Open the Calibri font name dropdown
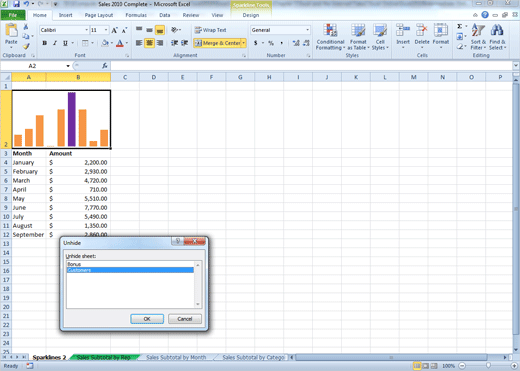Screen dimensions: 520x371 pyautogui.click(x=86, y=30)
